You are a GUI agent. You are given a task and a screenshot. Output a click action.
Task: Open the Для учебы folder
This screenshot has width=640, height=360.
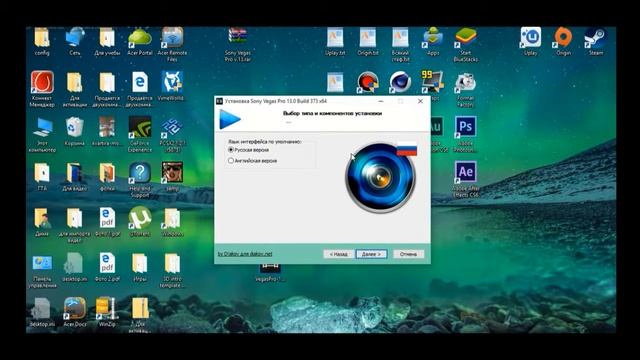[107, 41]
